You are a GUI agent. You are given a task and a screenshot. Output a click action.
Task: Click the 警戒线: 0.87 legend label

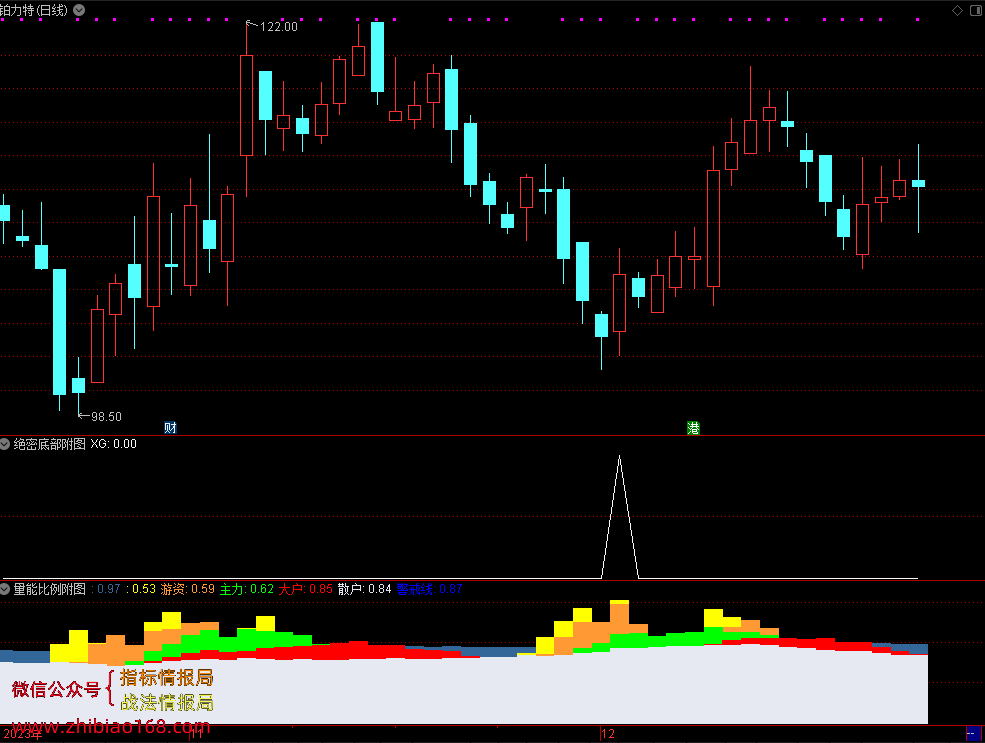tap(429, 589)
